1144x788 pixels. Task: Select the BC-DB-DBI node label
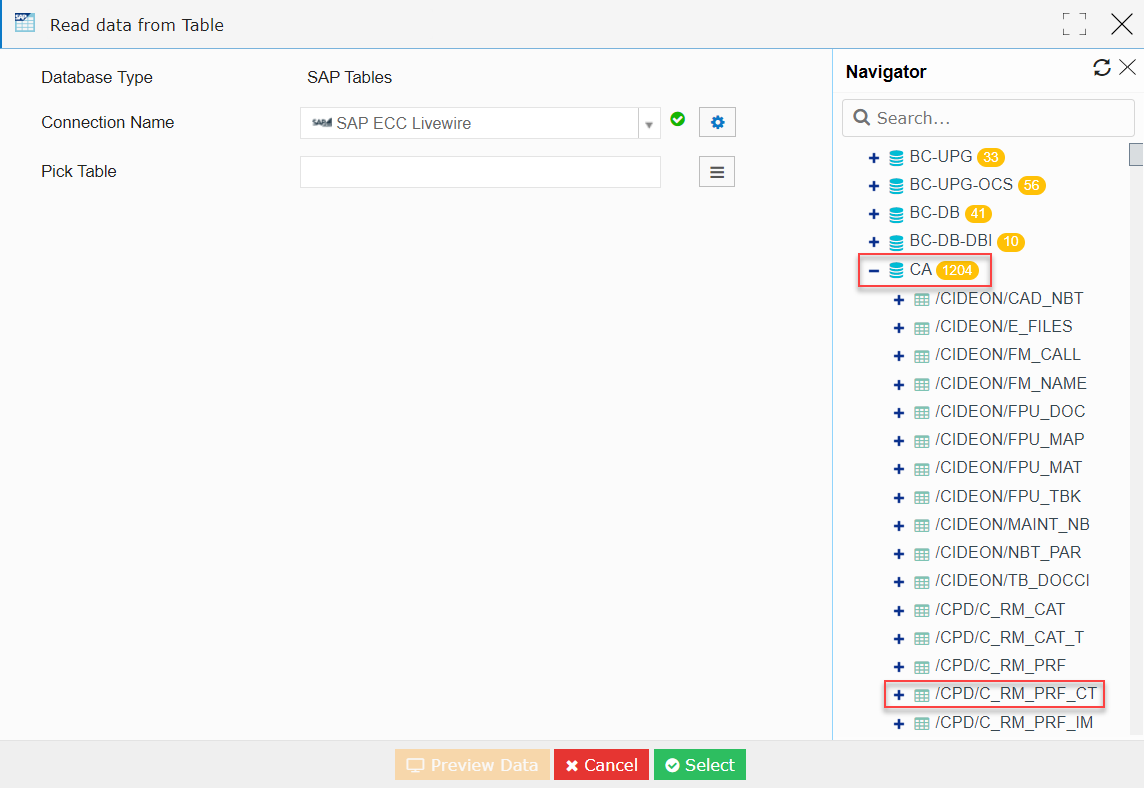click(x=951, y=241)
